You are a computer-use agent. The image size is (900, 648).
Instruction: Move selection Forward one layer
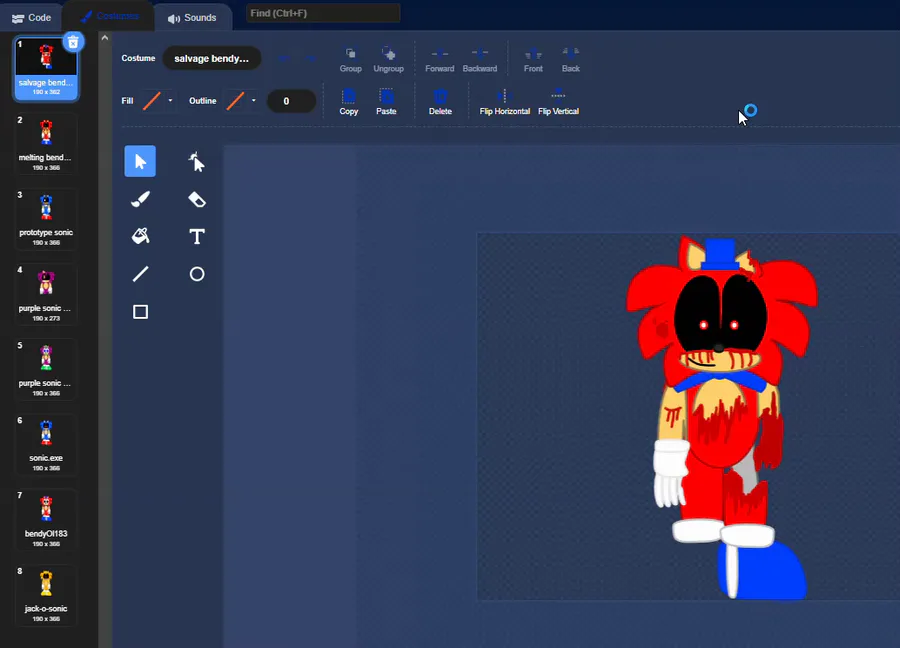440,60
